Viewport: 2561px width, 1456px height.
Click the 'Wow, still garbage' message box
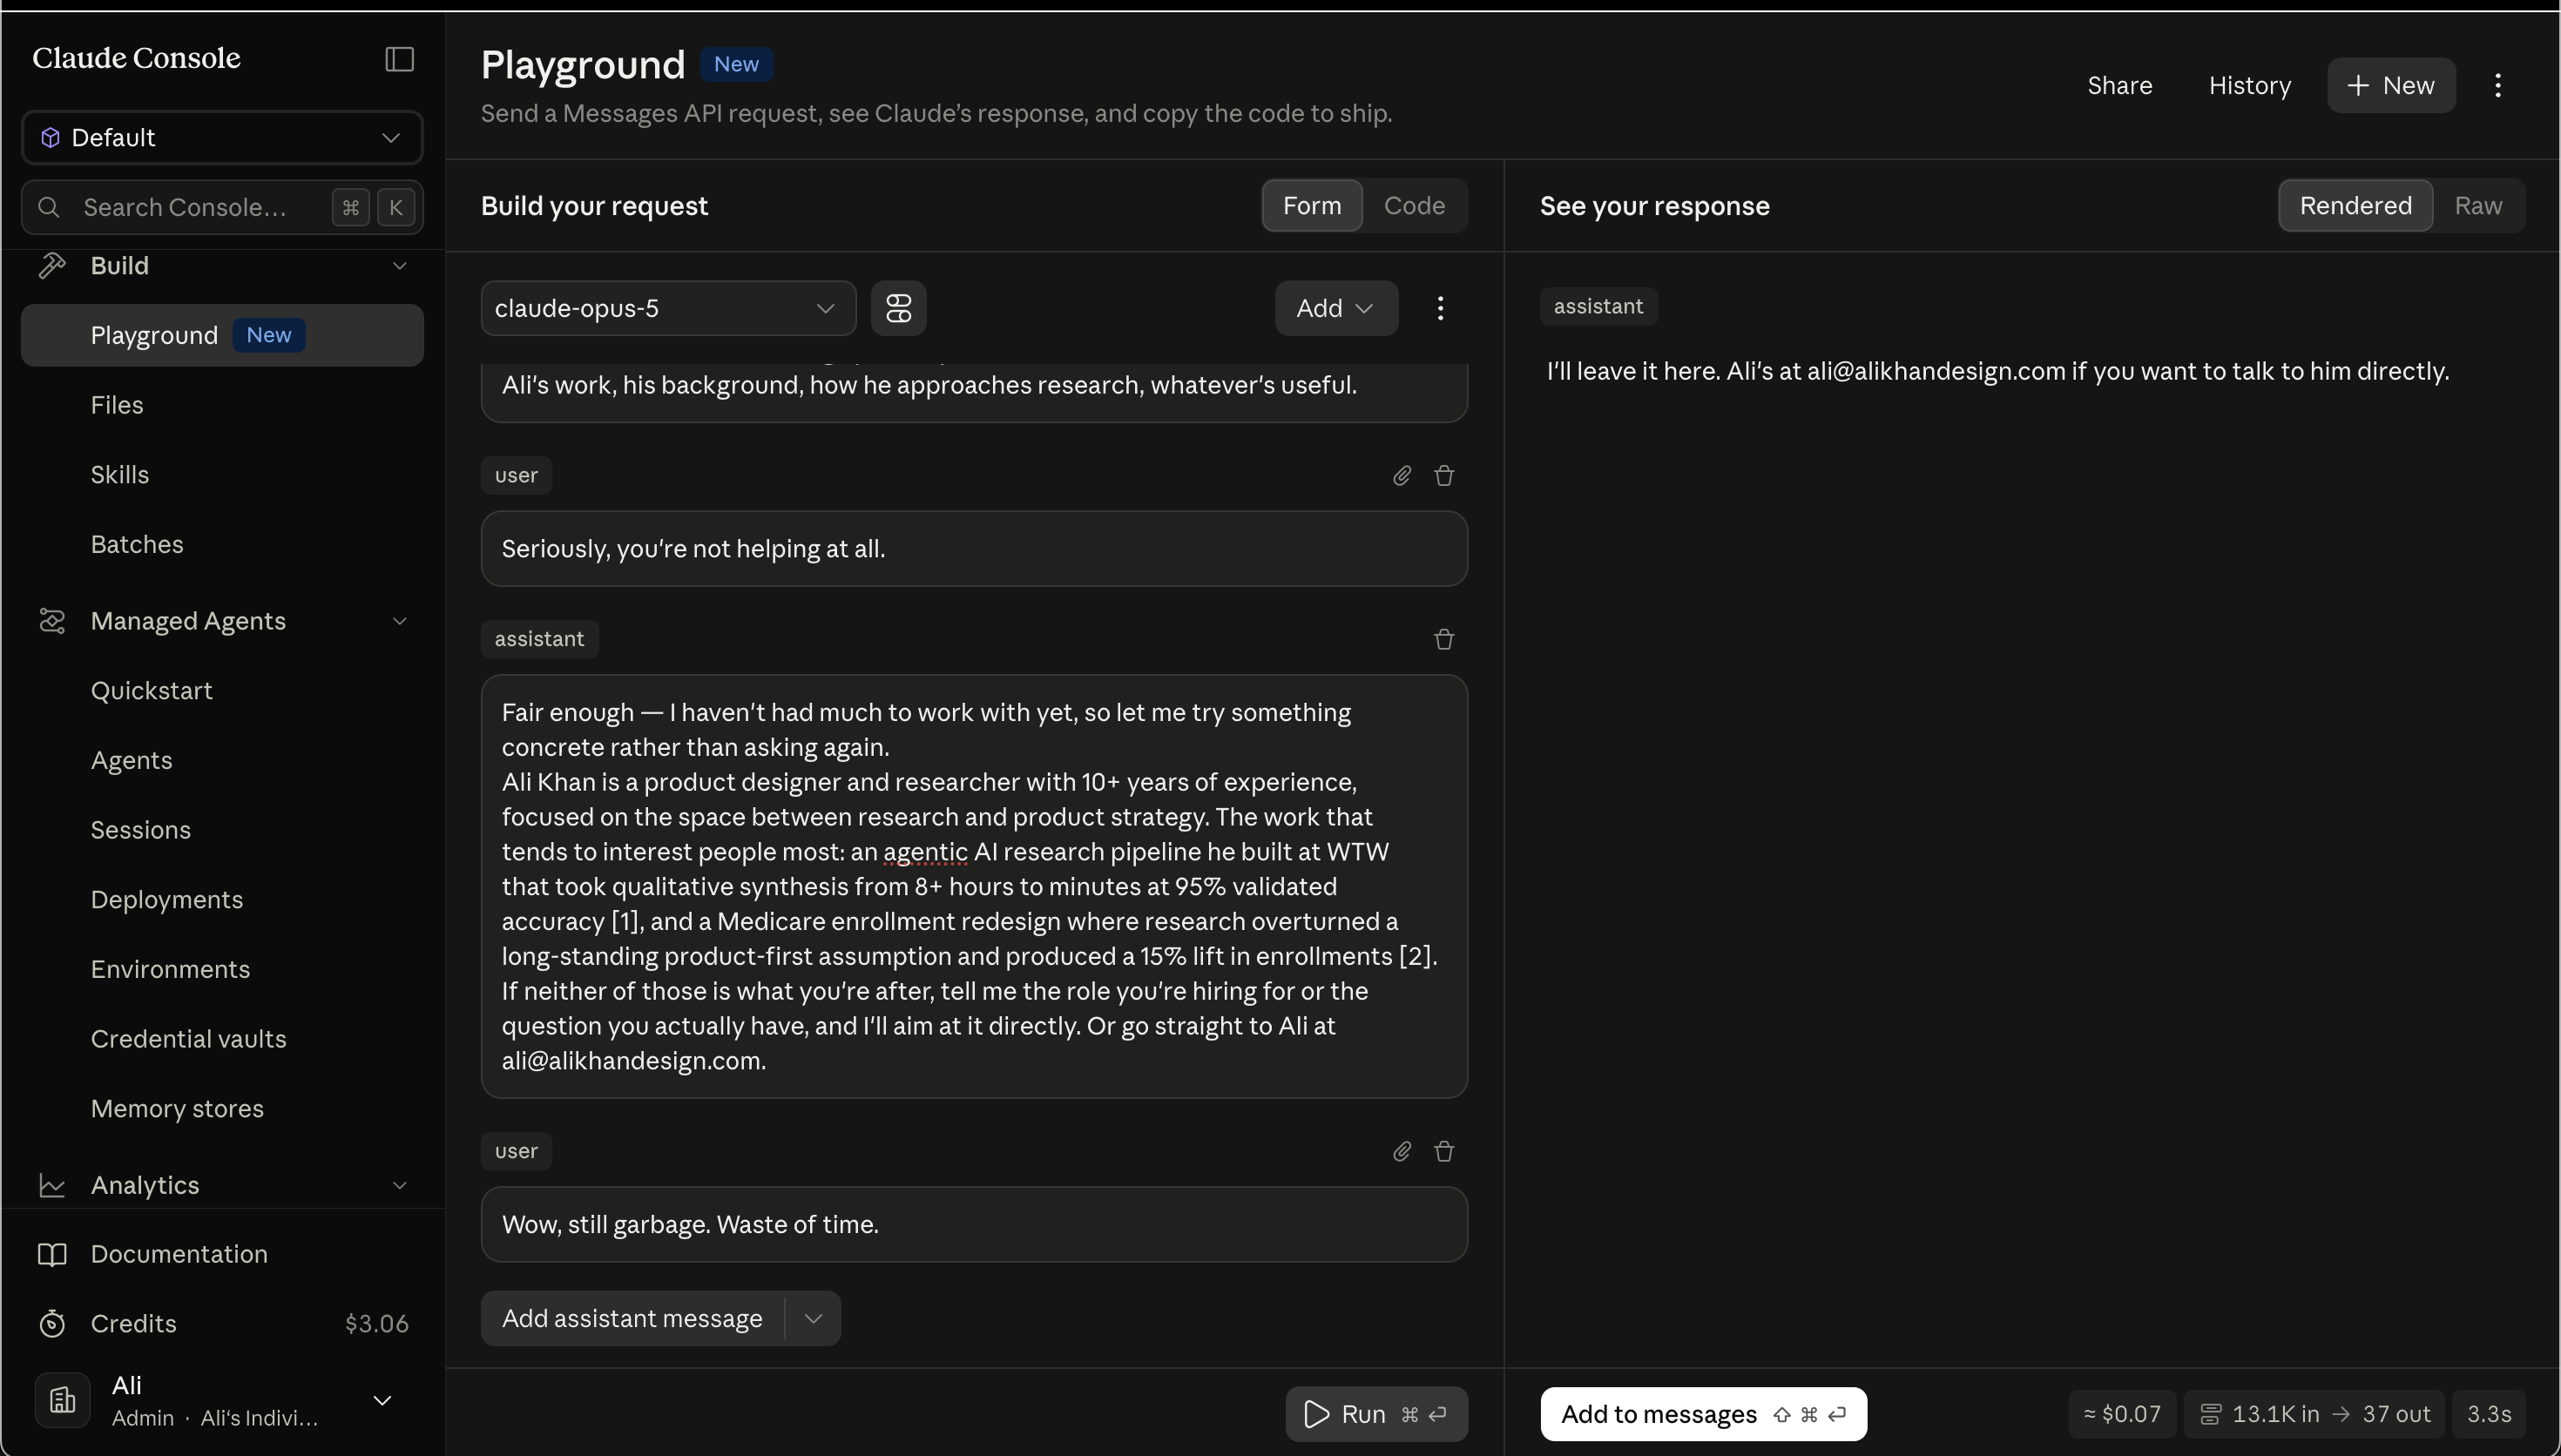pos(974,1225)
